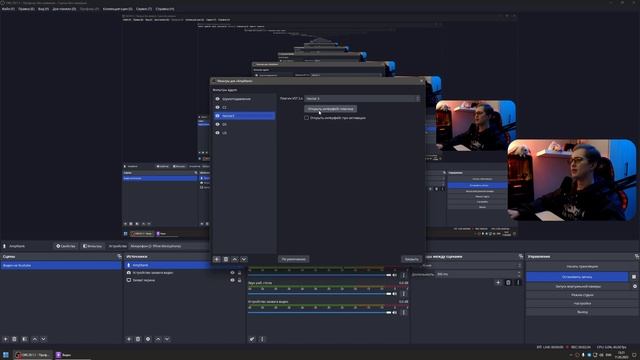Move selected filter up in the filters dialog
This screenshot has width=640, height=360.
(235, 259)
